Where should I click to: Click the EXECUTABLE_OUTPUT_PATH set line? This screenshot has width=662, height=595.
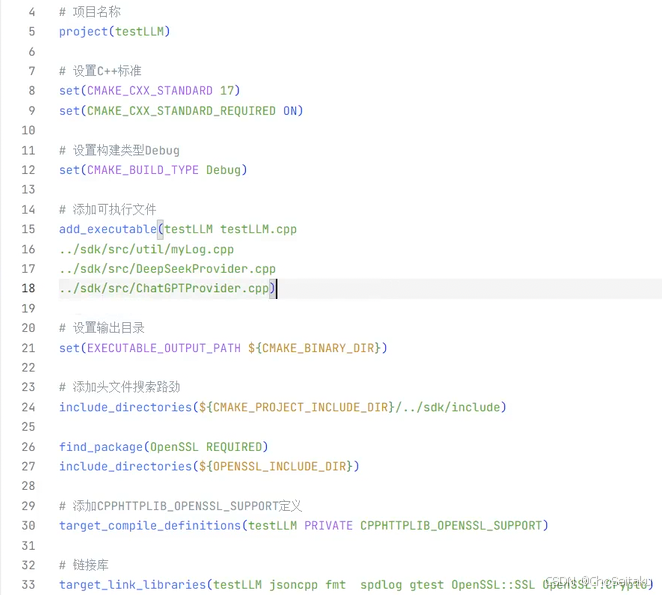(223, 348)
